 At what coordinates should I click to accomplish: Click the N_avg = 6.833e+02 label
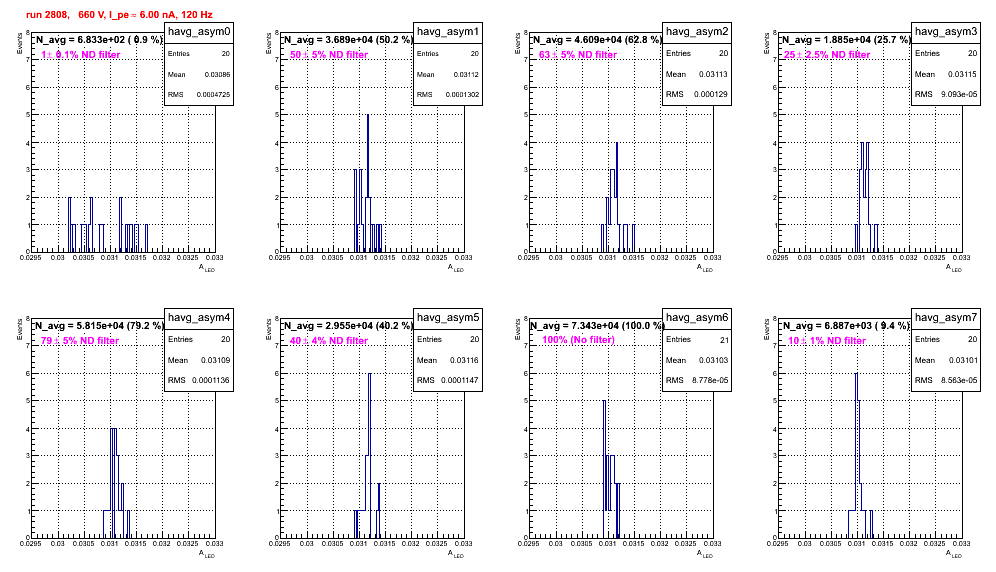[99, 39]
